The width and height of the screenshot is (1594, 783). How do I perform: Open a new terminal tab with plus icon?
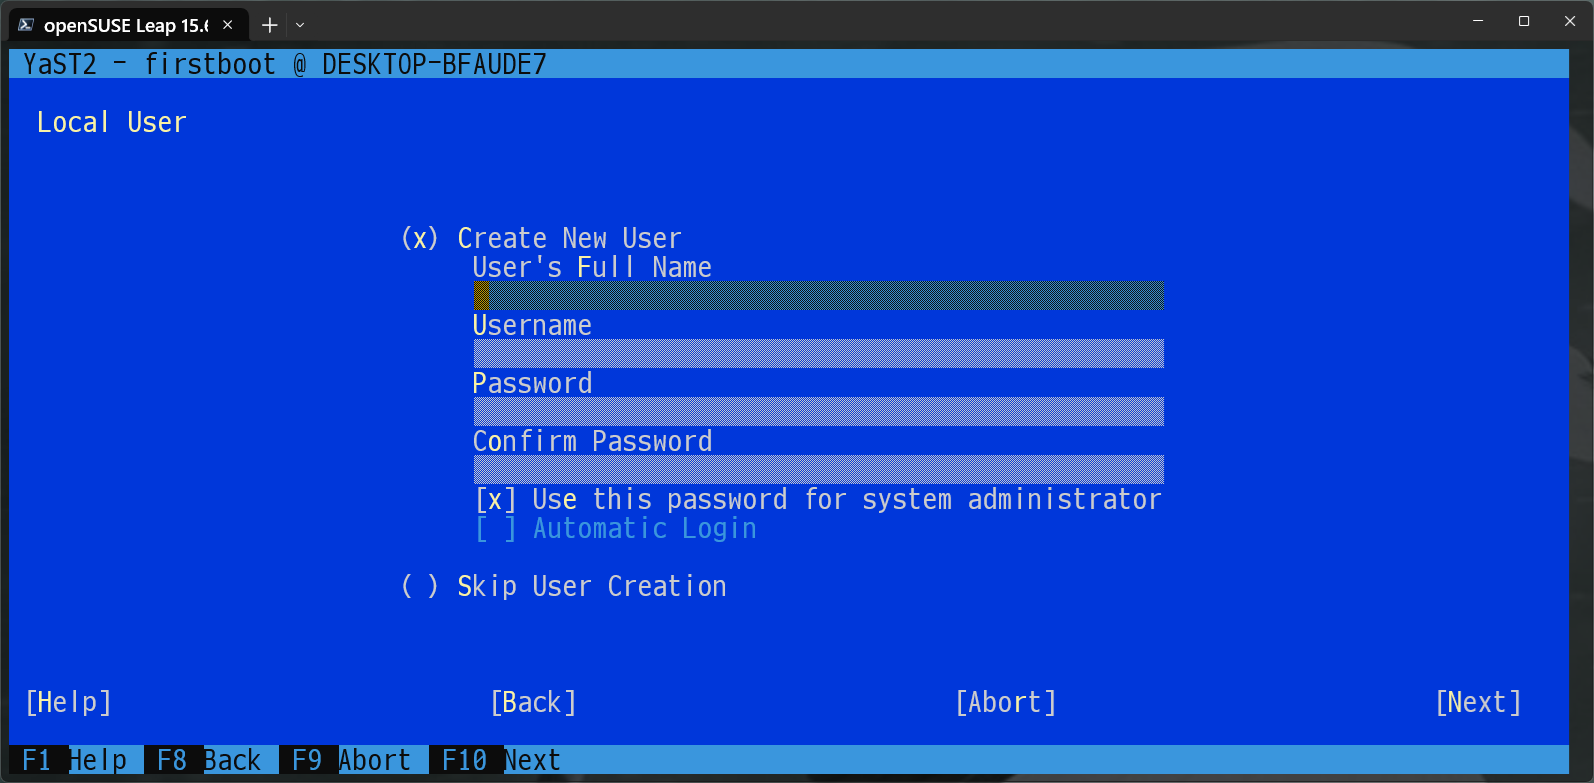[x=269, y=25]
